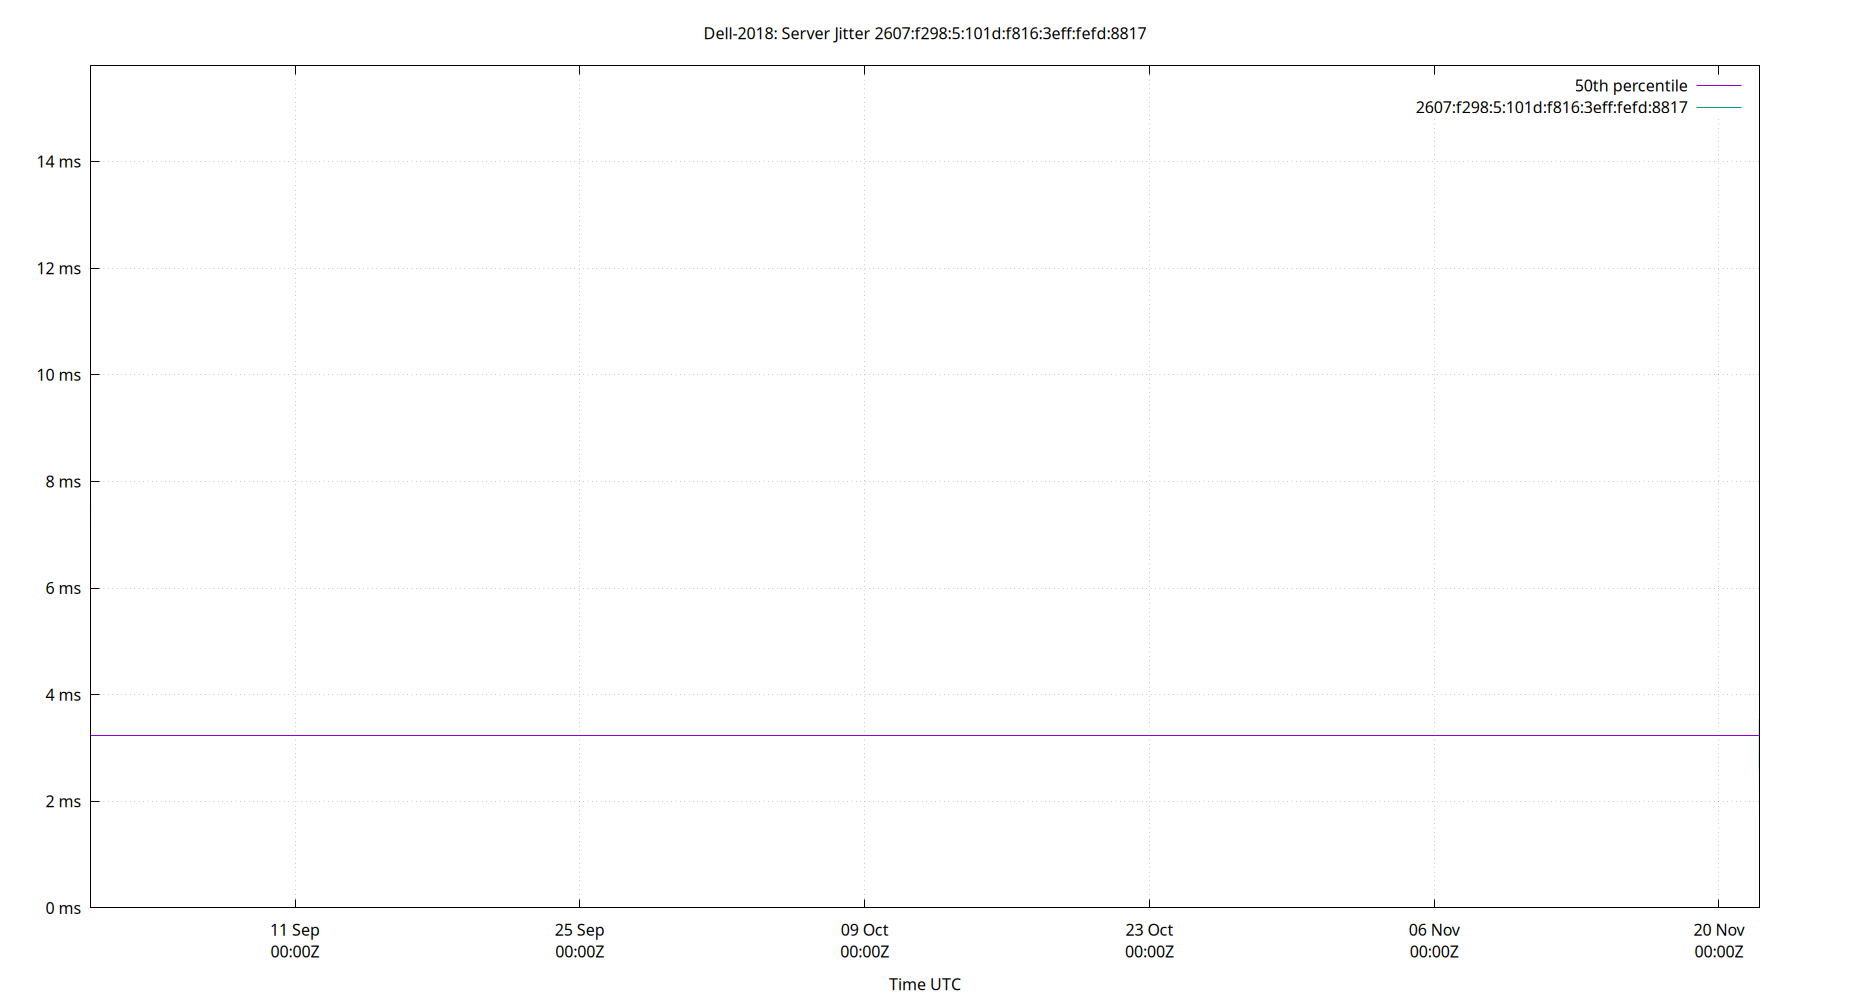Click the 09 Oct tick label
Viewport: 1850px width, 1000px height.
866,930
